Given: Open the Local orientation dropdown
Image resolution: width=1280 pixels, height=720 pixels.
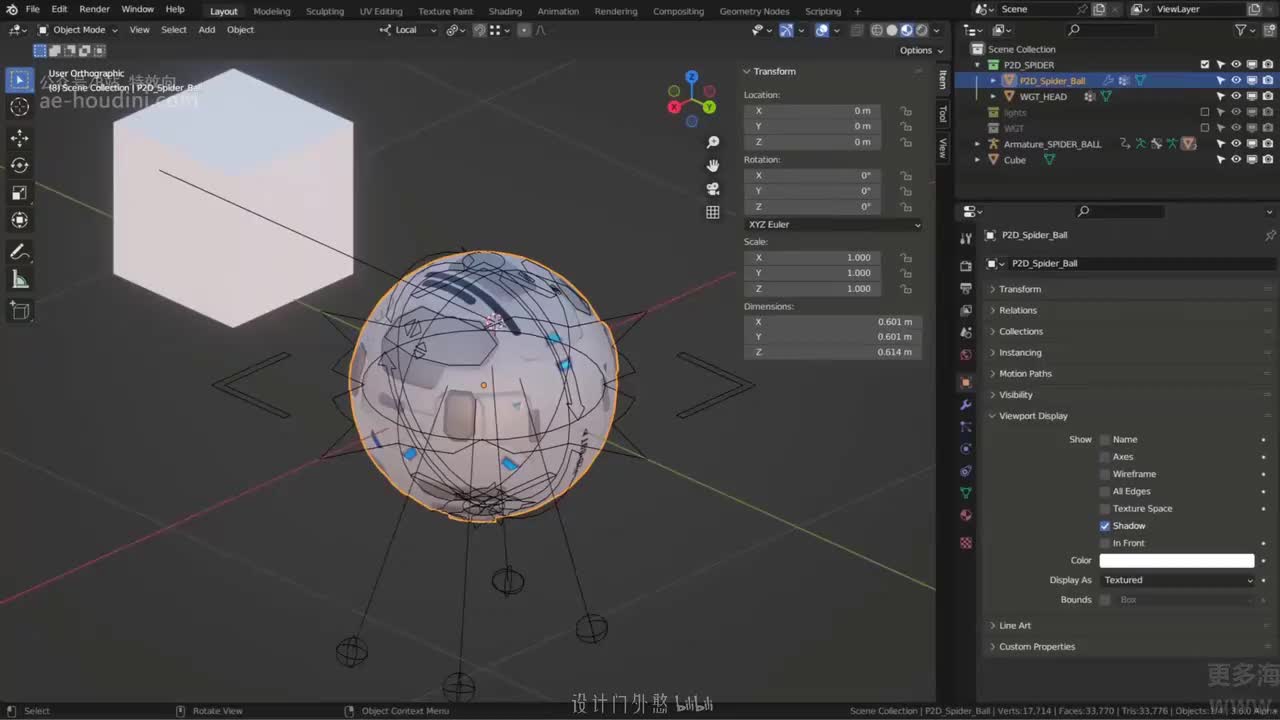Looking at the screenshot, I should point(409,30).
